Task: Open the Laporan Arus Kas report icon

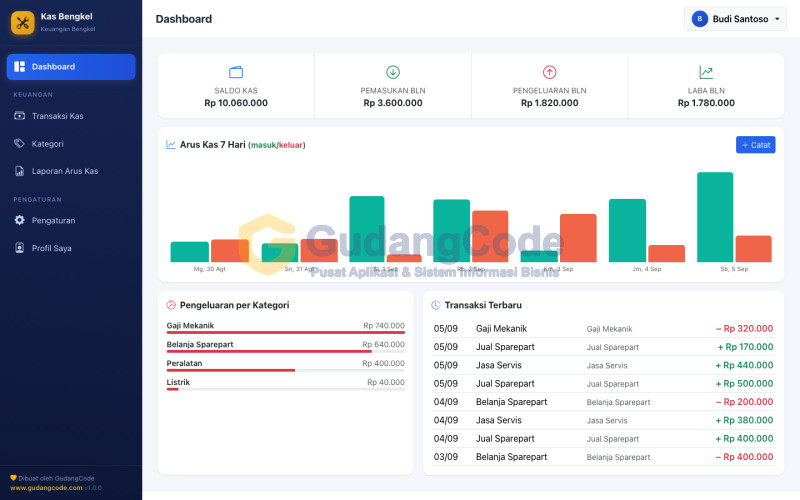Action: pos(19,171)
